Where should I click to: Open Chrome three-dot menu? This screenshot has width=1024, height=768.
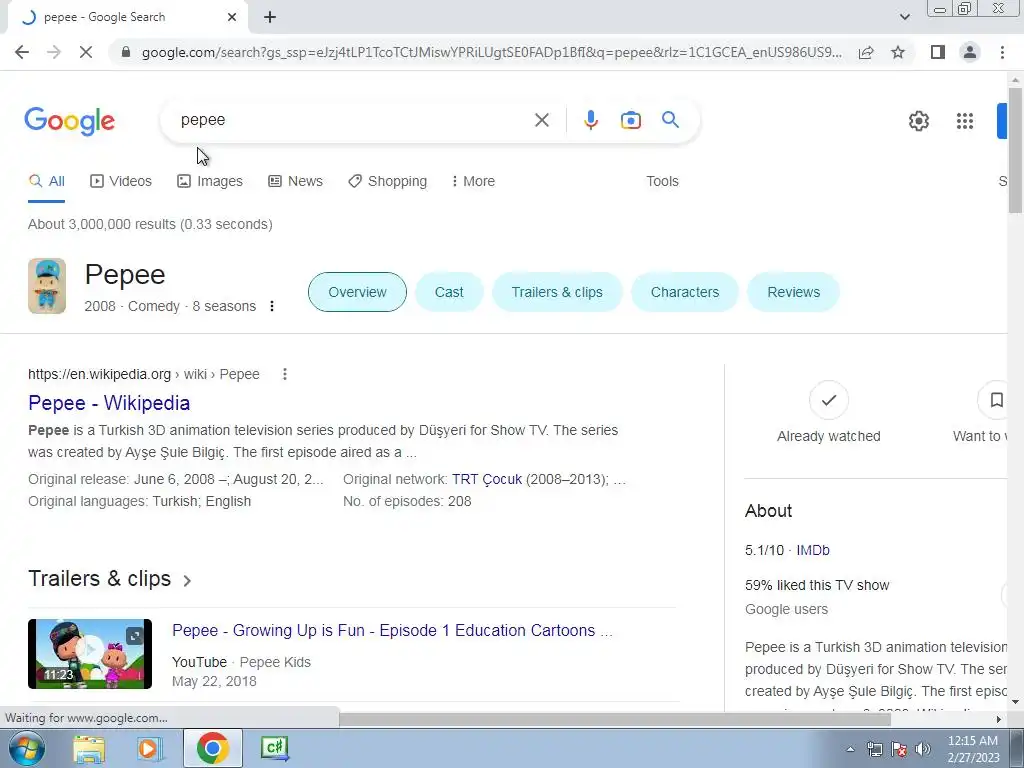tap(1002, 52)
